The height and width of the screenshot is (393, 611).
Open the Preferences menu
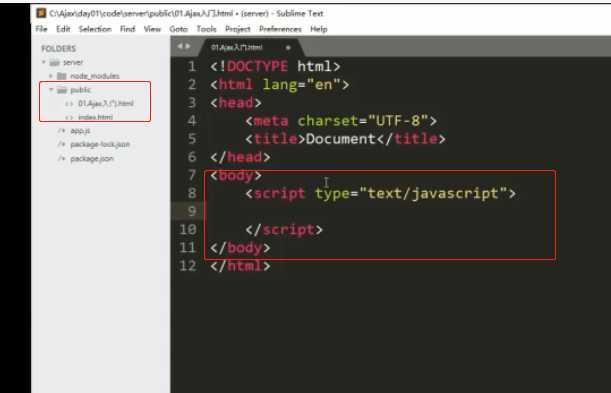[x=280, y=29]
